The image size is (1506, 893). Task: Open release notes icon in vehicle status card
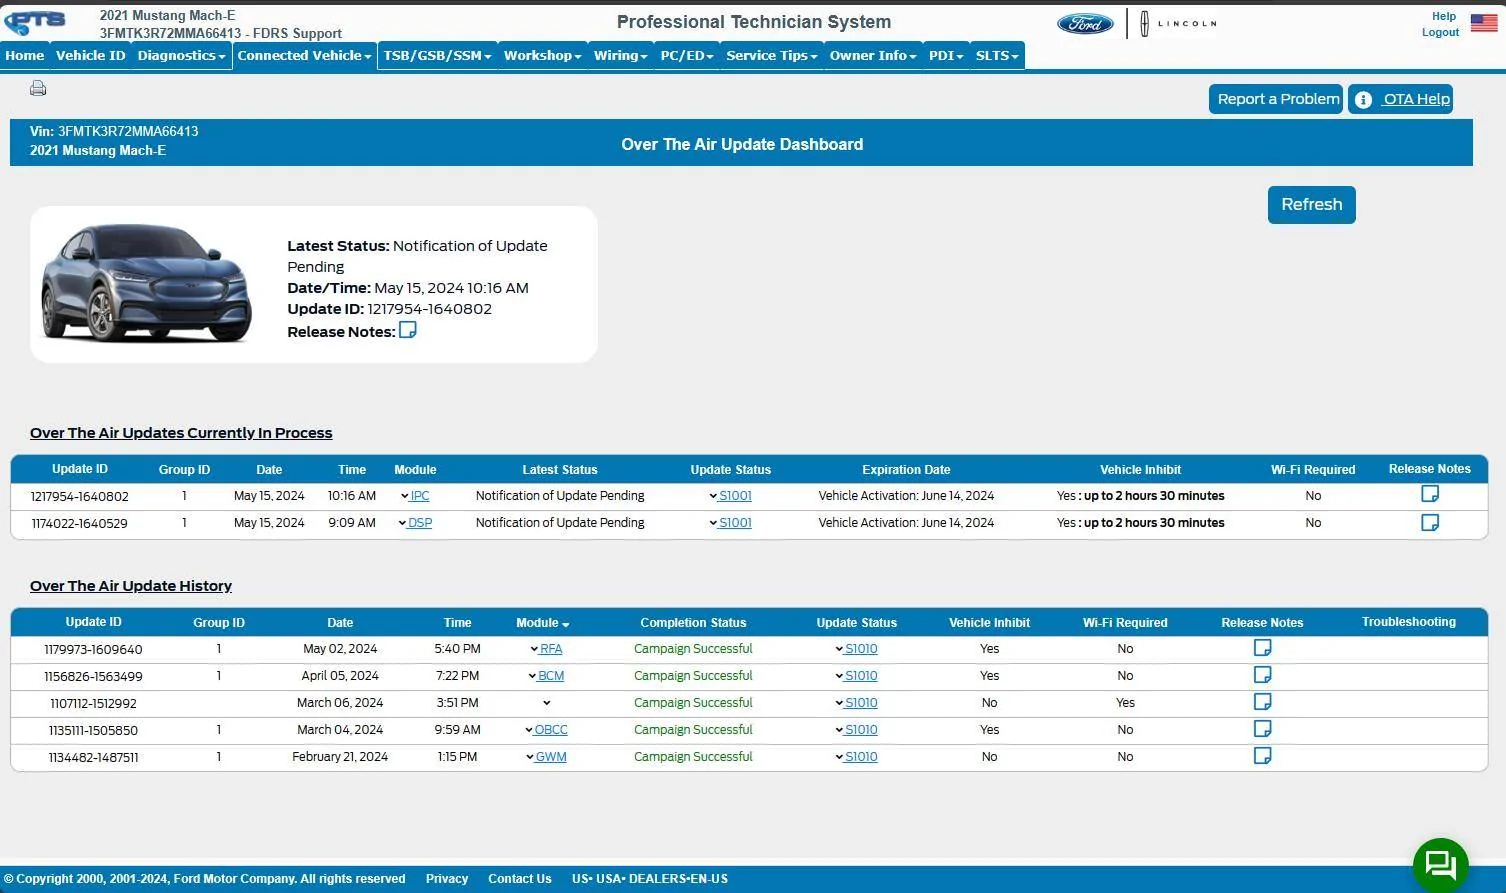[408, 330]
